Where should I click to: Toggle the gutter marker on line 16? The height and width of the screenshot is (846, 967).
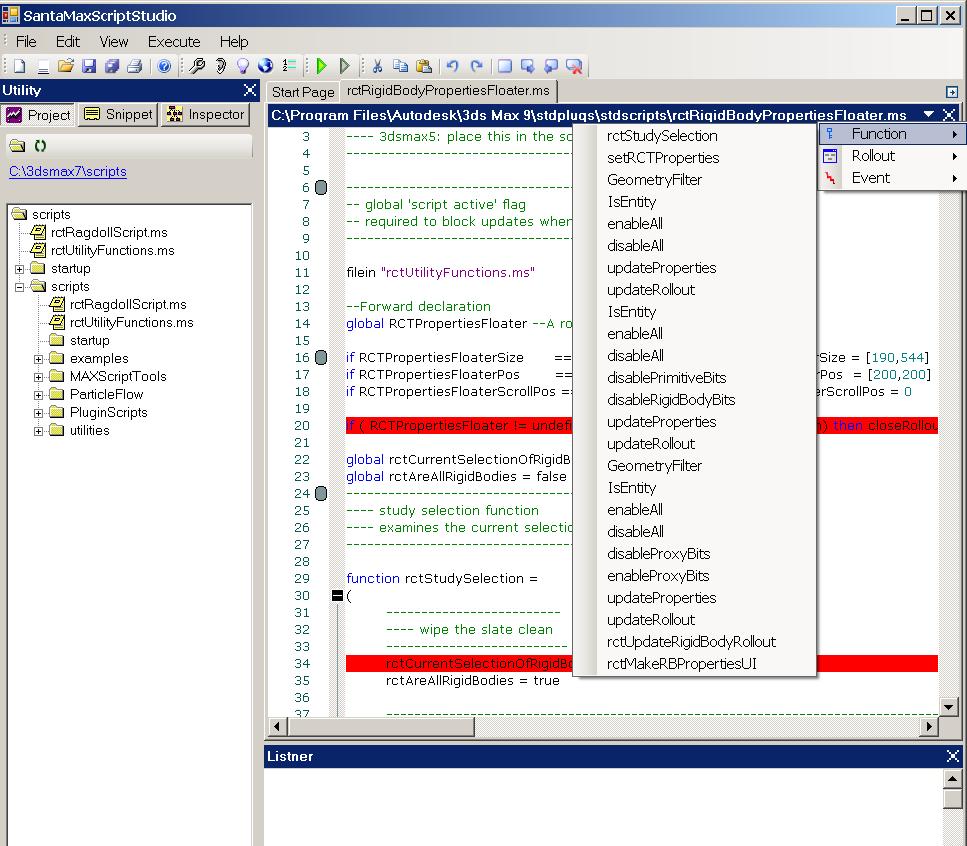pyautogui.click(x=321, y=358)
